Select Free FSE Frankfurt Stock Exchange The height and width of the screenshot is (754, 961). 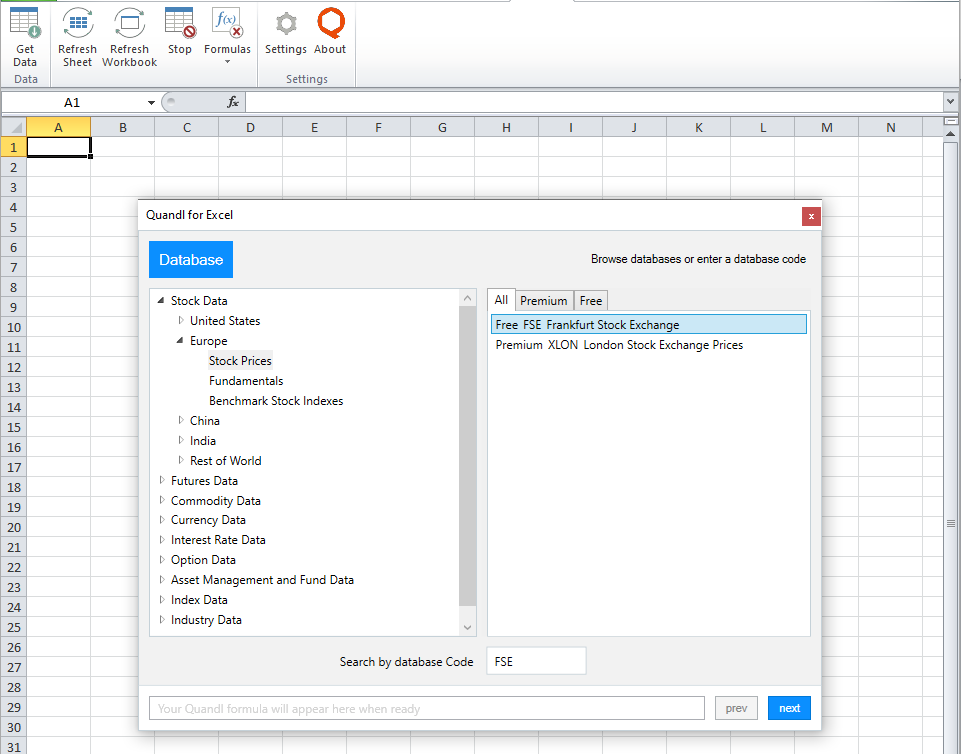tap(648, 324)
